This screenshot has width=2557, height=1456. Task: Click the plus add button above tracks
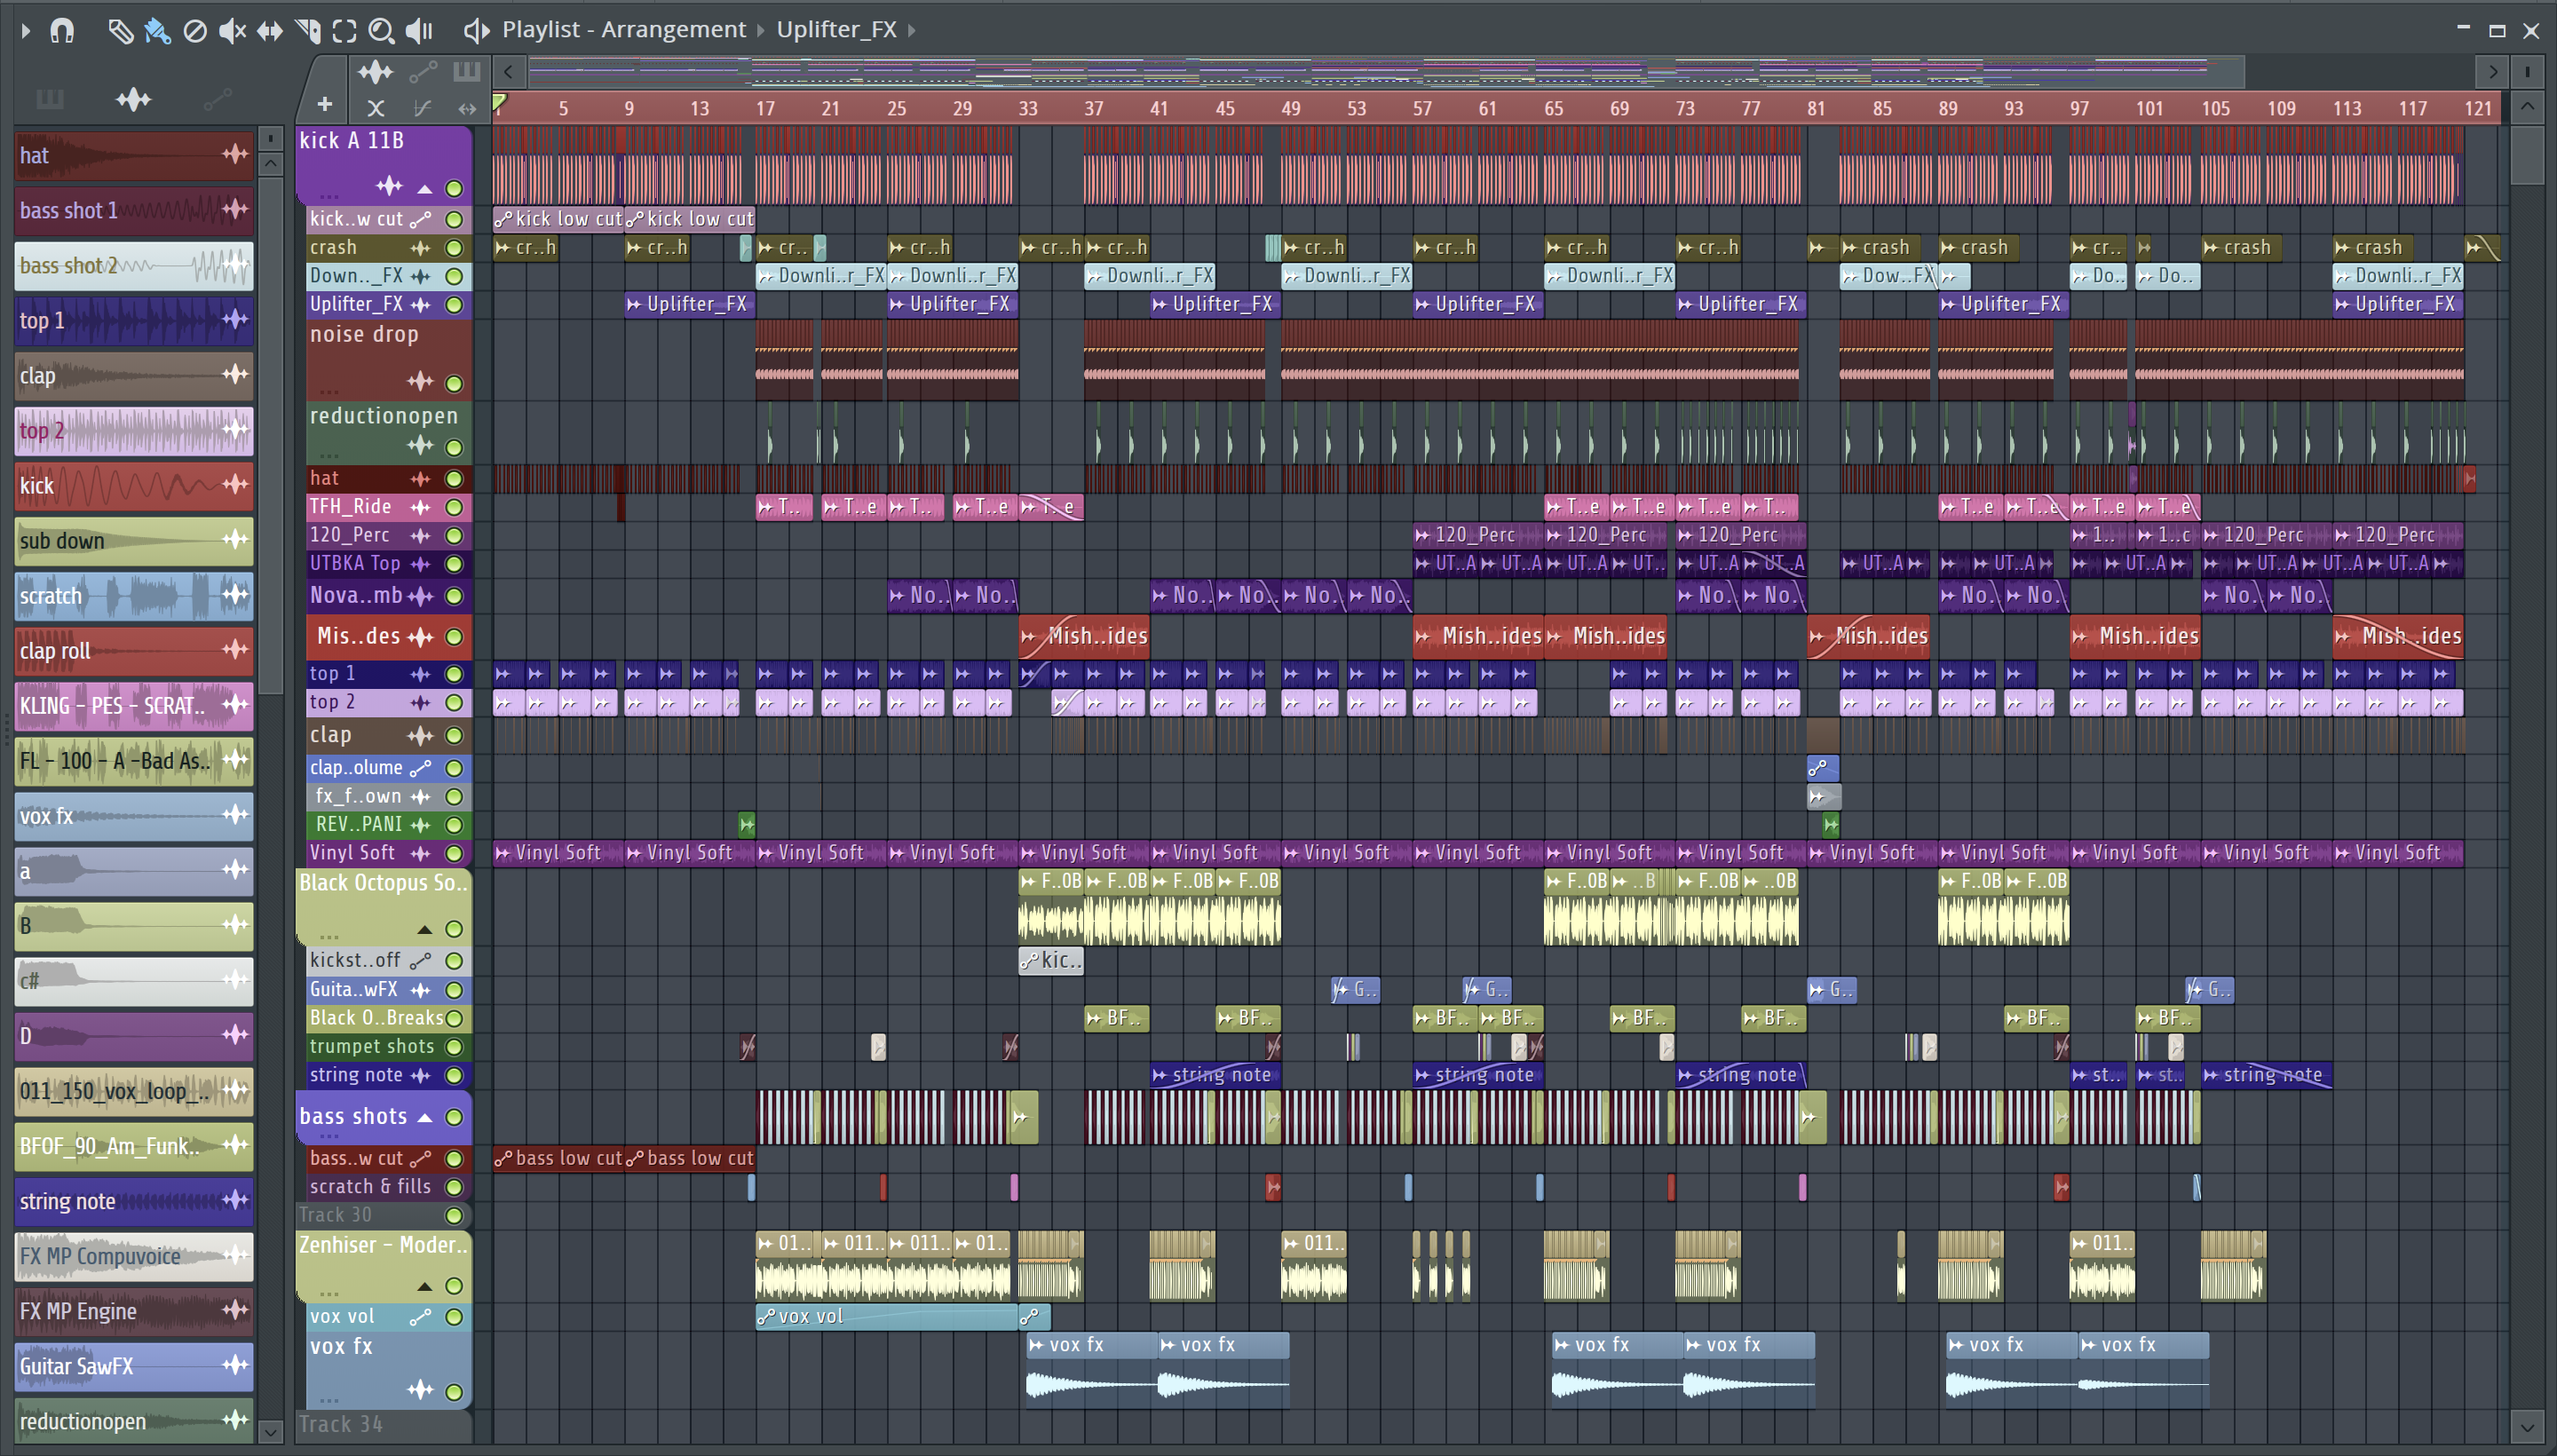click(x=325, y=105)
